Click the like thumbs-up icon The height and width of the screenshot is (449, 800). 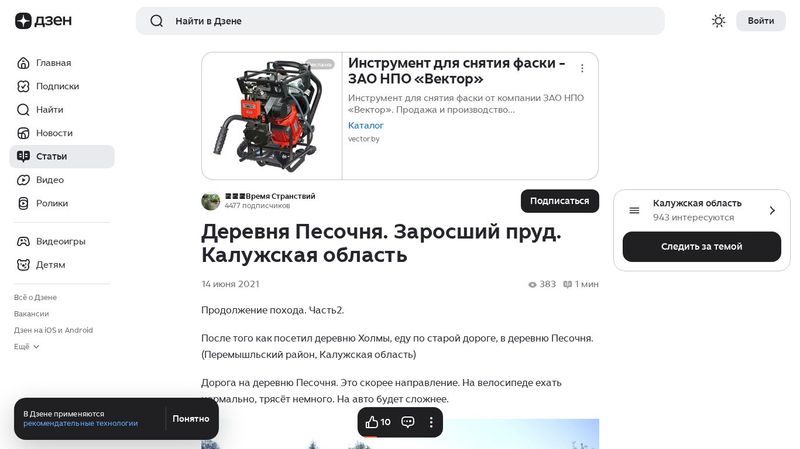click(x=372, y=422)
